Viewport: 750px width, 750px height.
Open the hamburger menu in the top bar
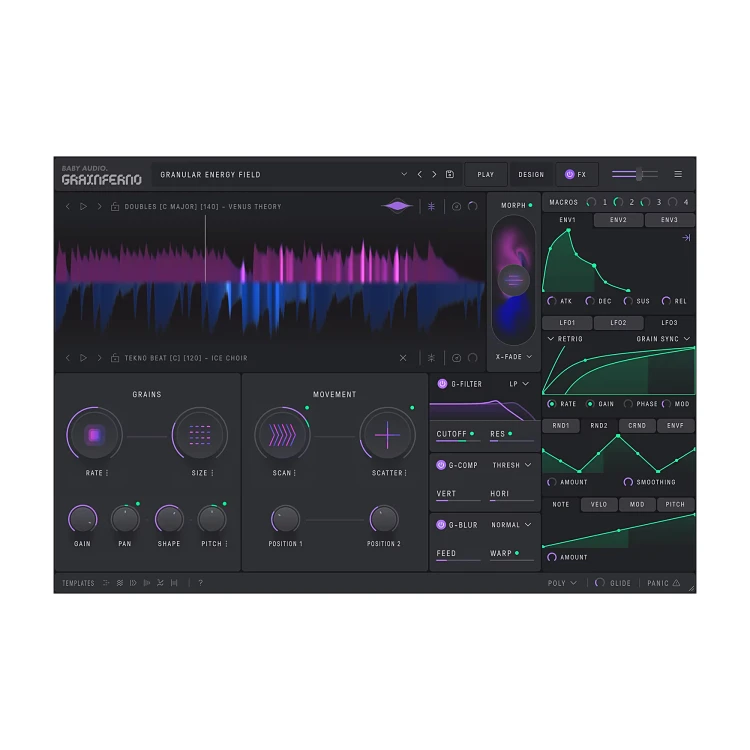tap(678, 174)
